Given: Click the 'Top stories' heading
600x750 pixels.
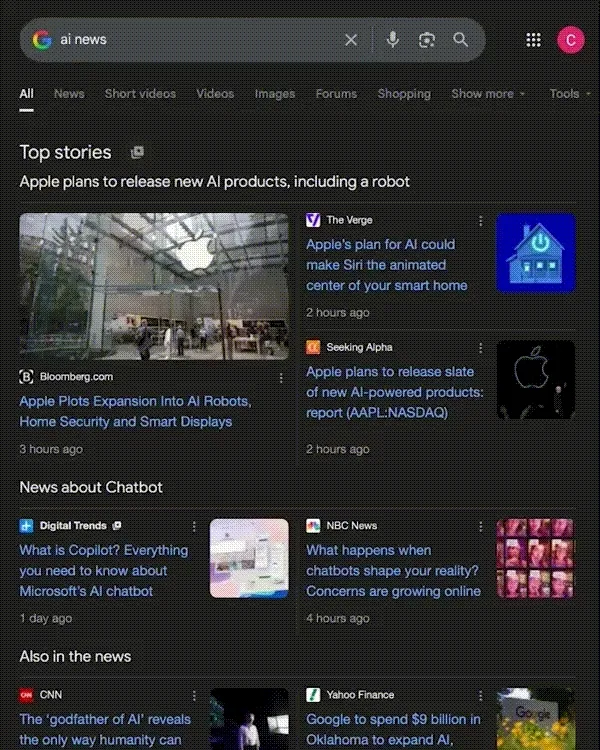Looking at the screenshot, I should 65,153.
